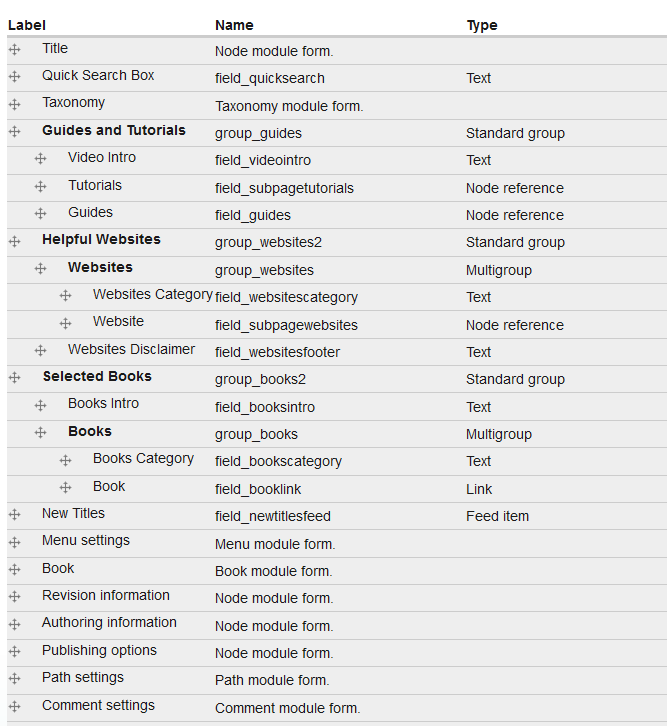
Task: Click the Name column header
Action: (x=234, y=25)
